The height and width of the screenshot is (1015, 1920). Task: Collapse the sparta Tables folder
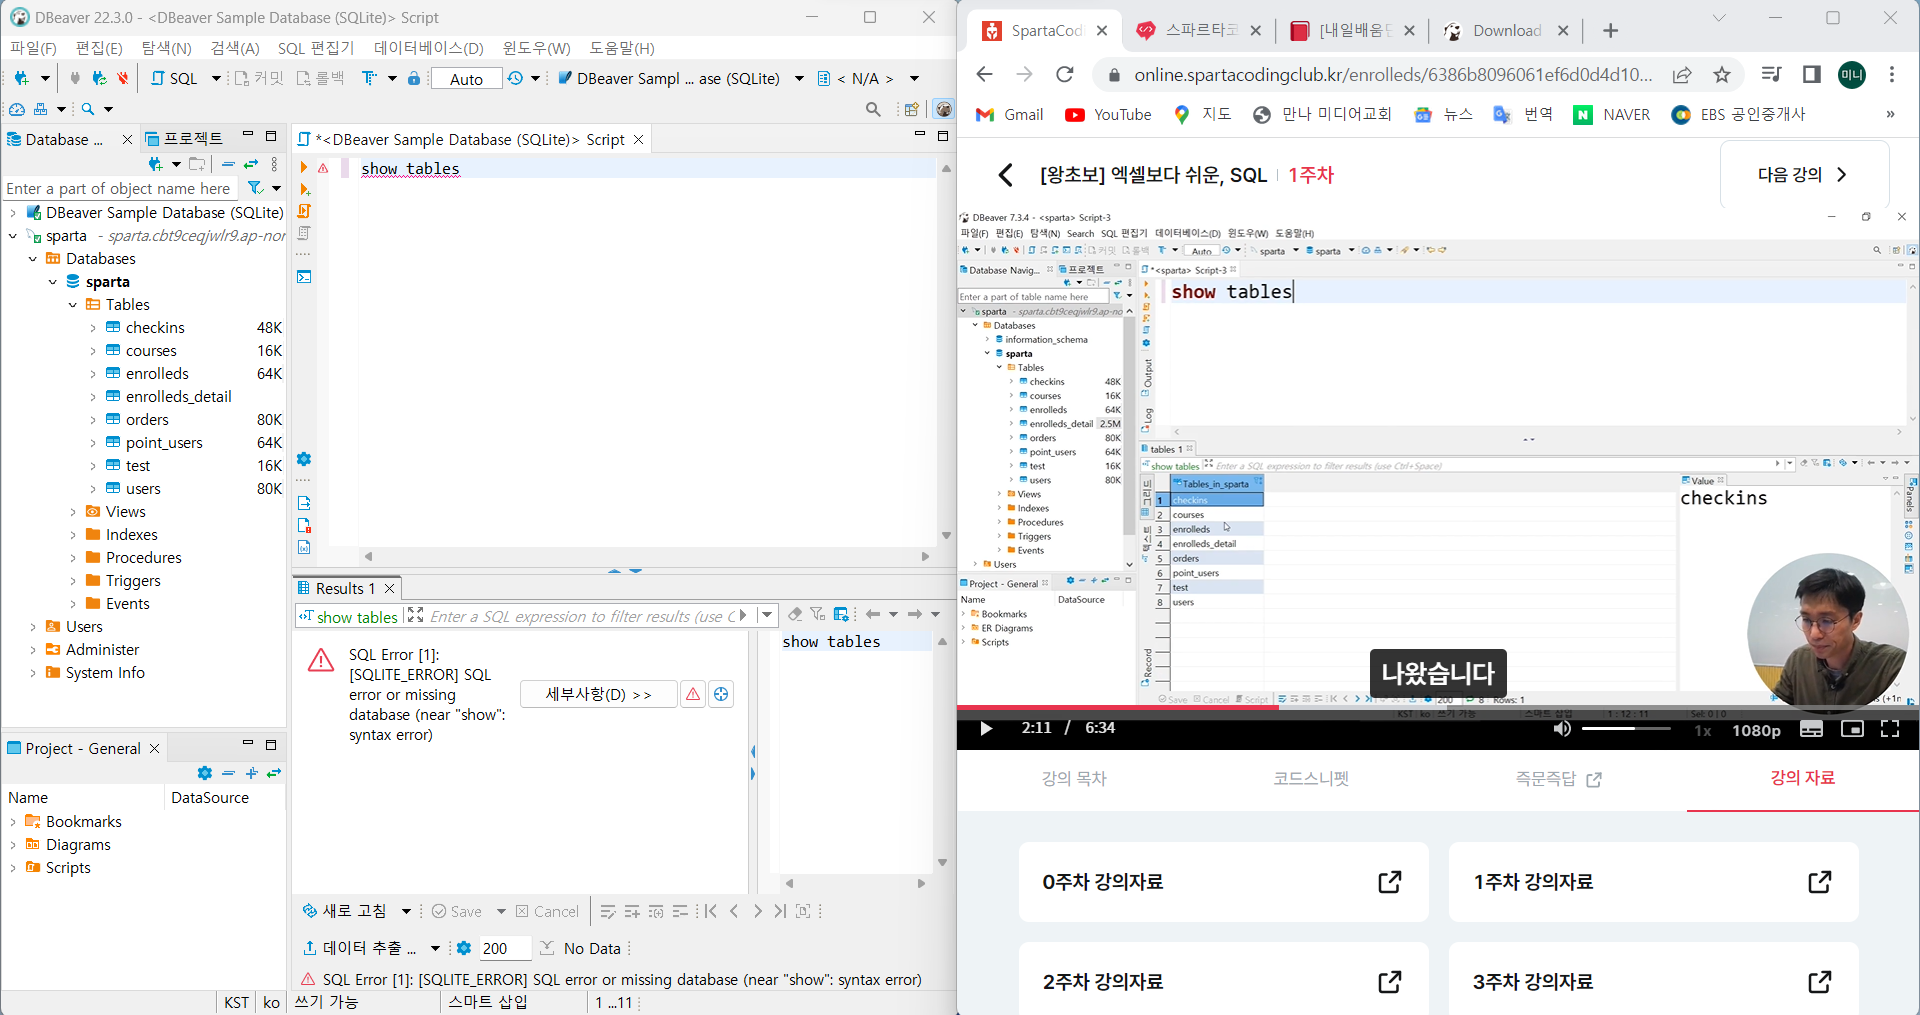tap(73, 305)
